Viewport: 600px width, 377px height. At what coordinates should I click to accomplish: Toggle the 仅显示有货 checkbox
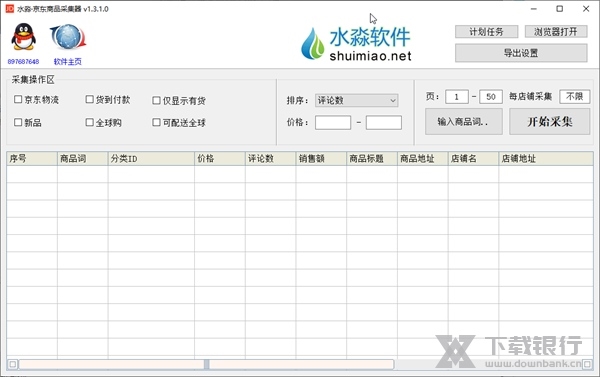156,100
